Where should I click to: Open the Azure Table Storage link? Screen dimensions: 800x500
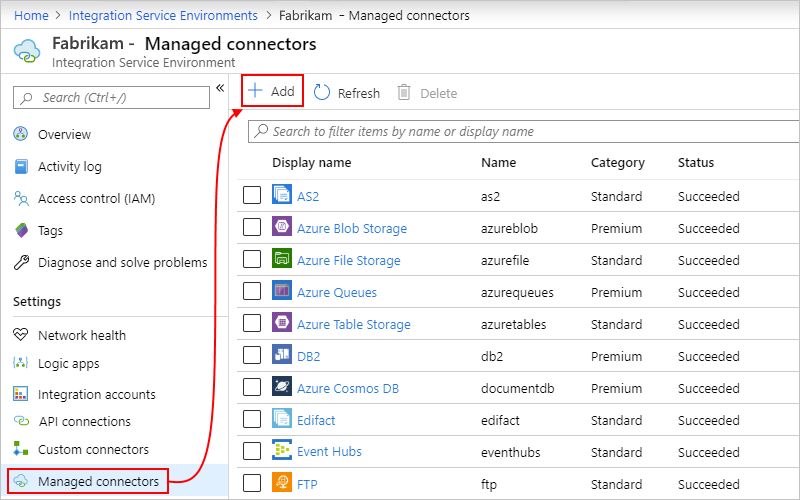point(353,324)
